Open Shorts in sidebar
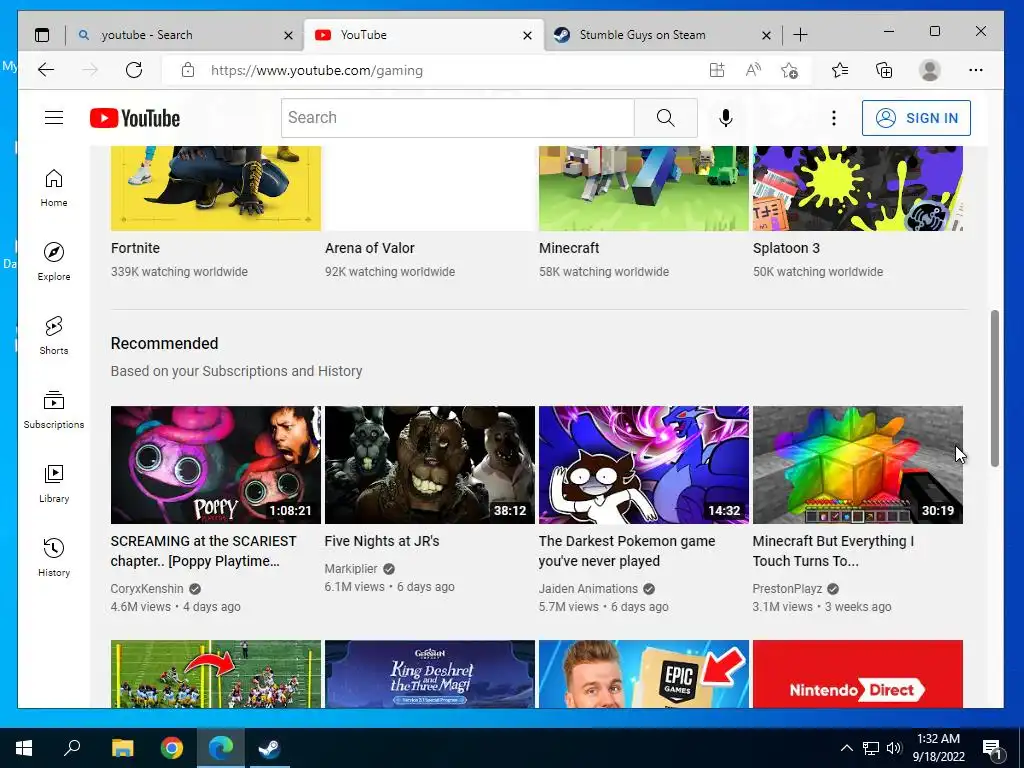 coord(54,336)
